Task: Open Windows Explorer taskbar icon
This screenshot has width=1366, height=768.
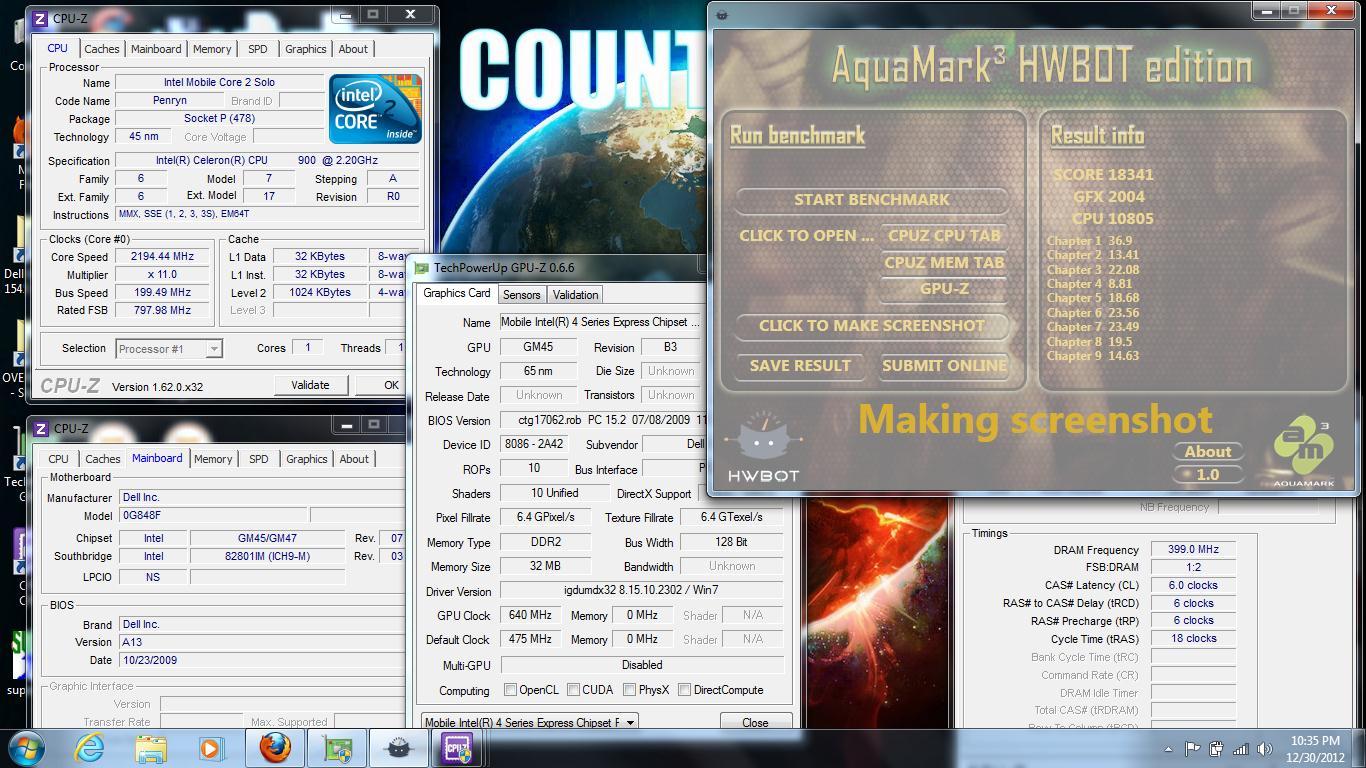Action: tap(151, 748)
